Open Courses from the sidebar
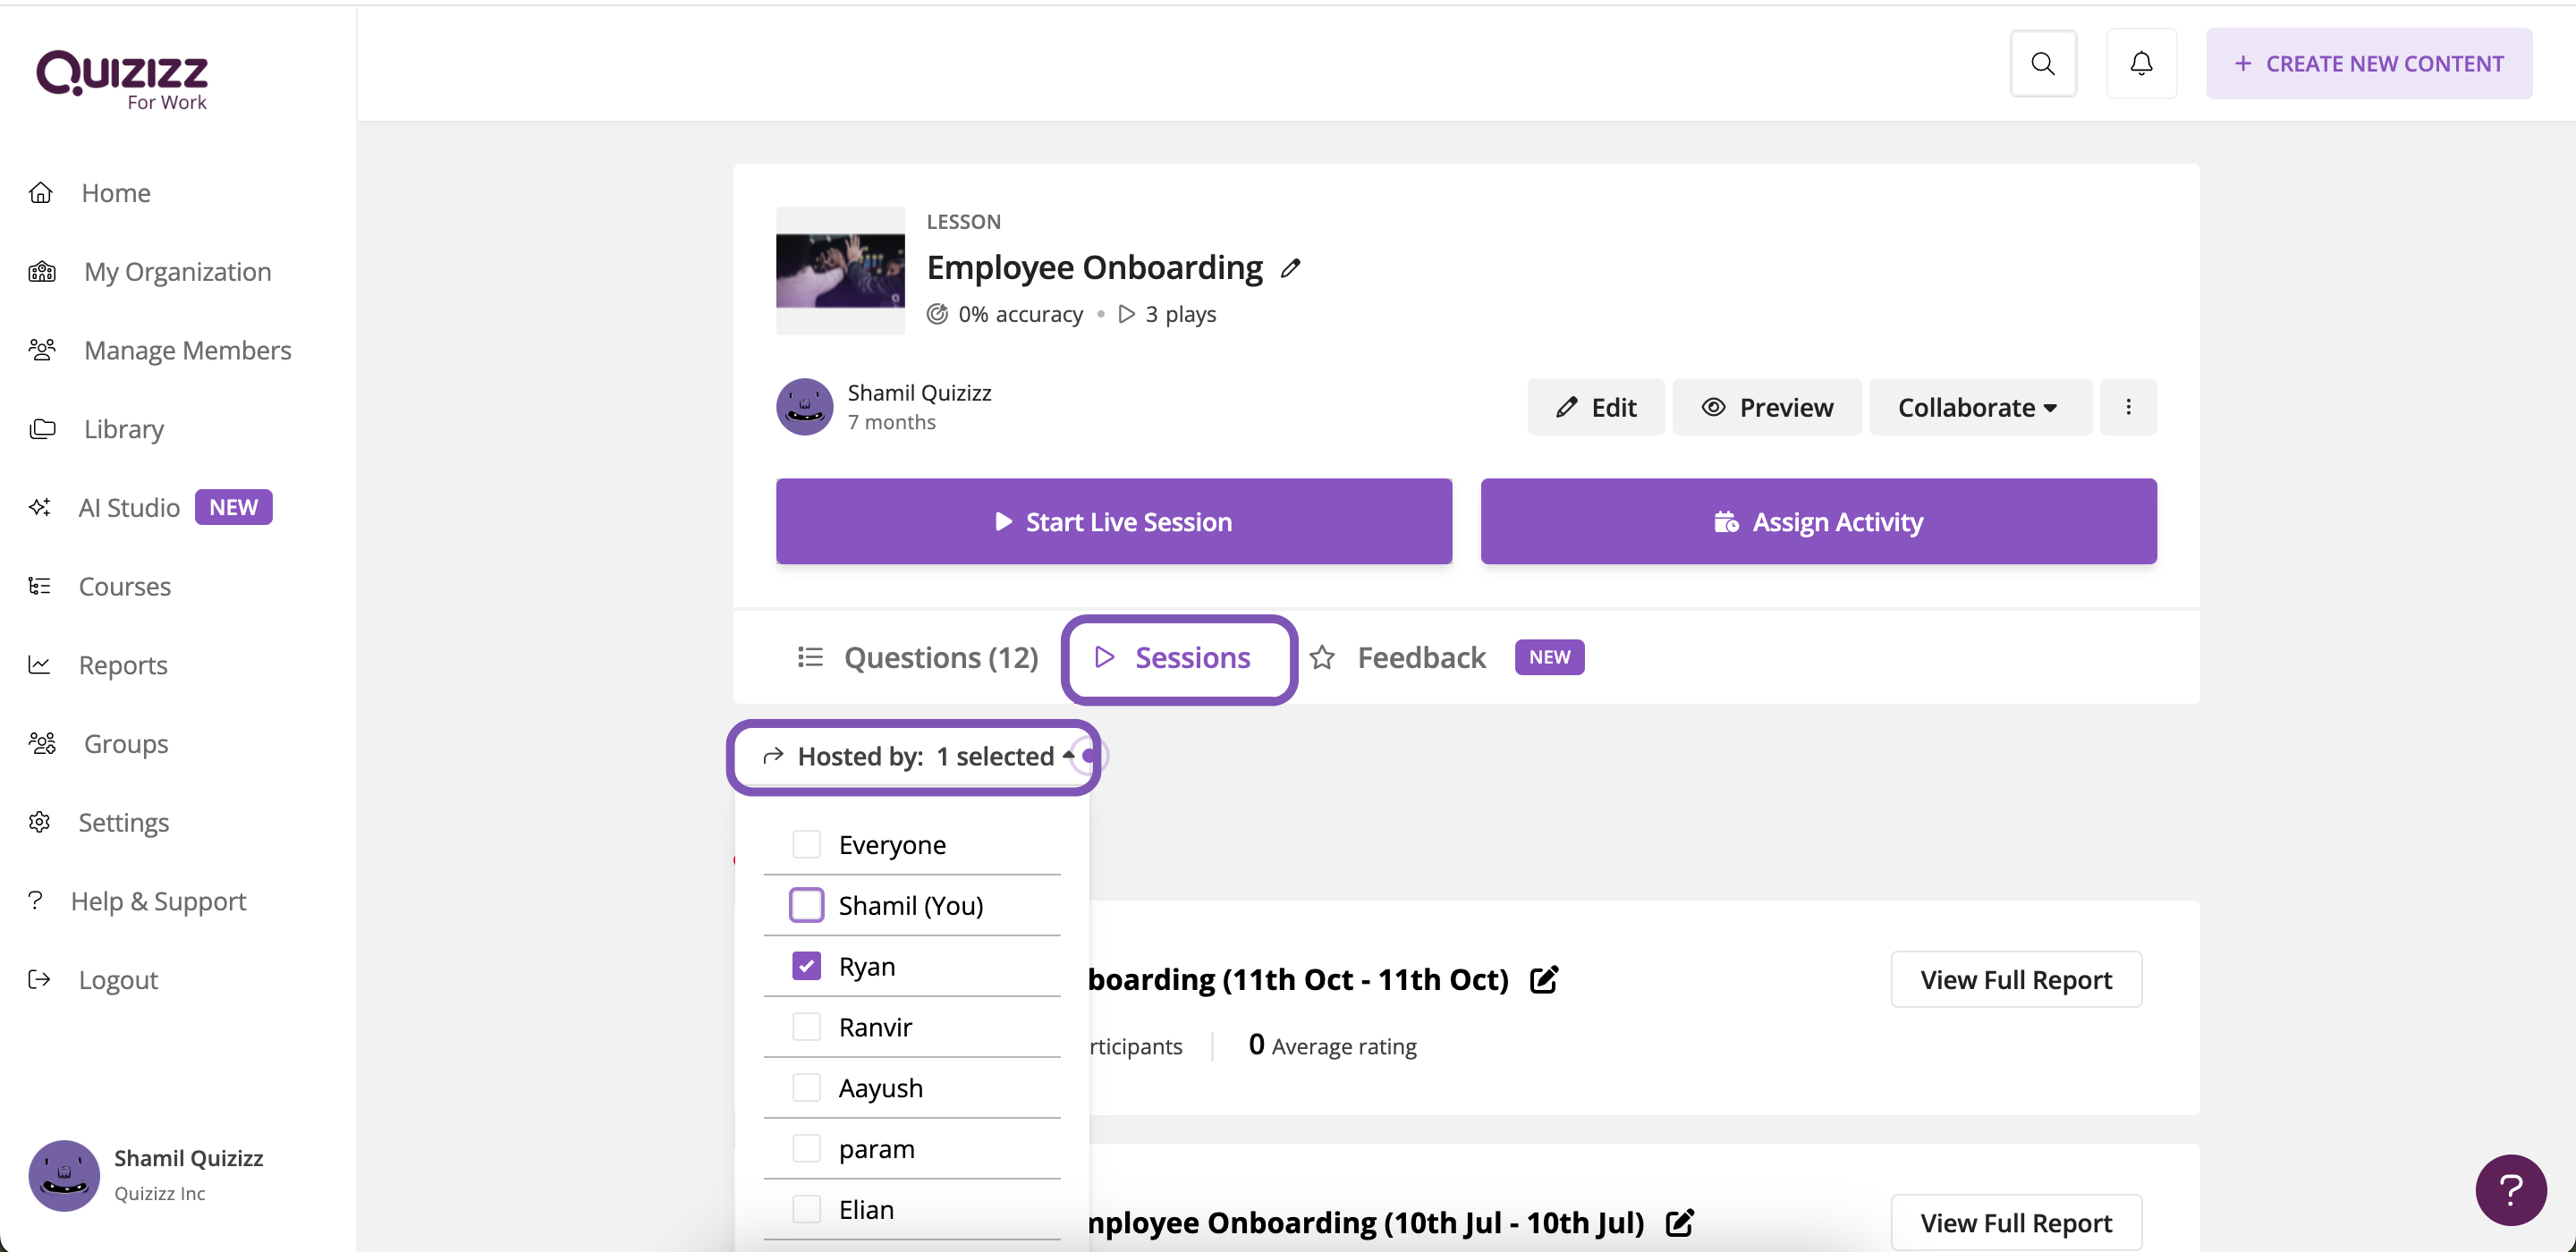 pos(124,586)
